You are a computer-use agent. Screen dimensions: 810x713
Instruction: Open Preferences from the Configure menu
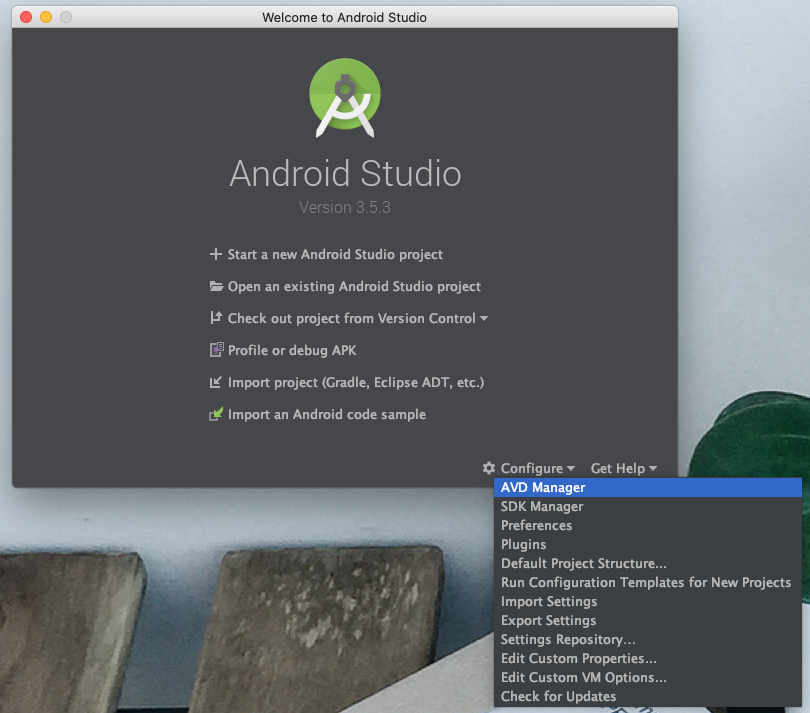tap(648, 525)
